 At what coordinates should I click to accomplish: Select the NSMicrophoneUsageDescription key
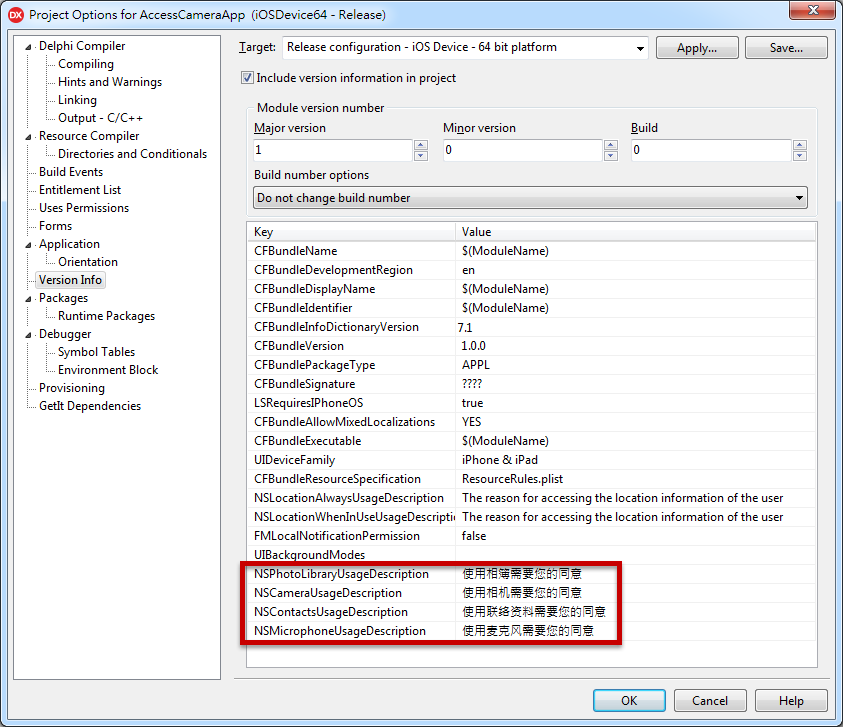click(x=340, y=631)
